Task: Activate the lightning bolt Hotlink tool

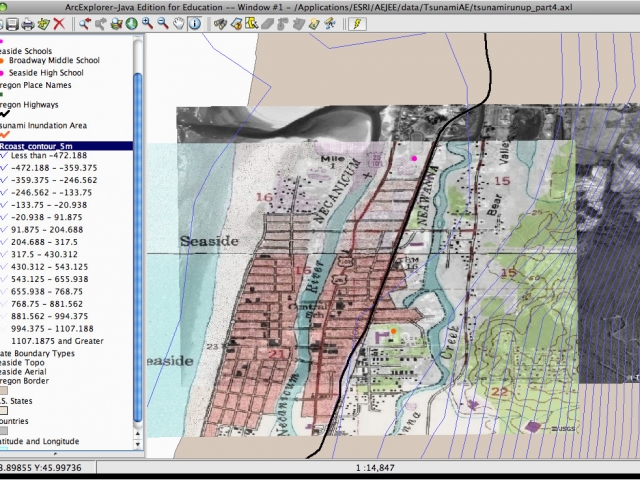Action: [x=357, y=24]
